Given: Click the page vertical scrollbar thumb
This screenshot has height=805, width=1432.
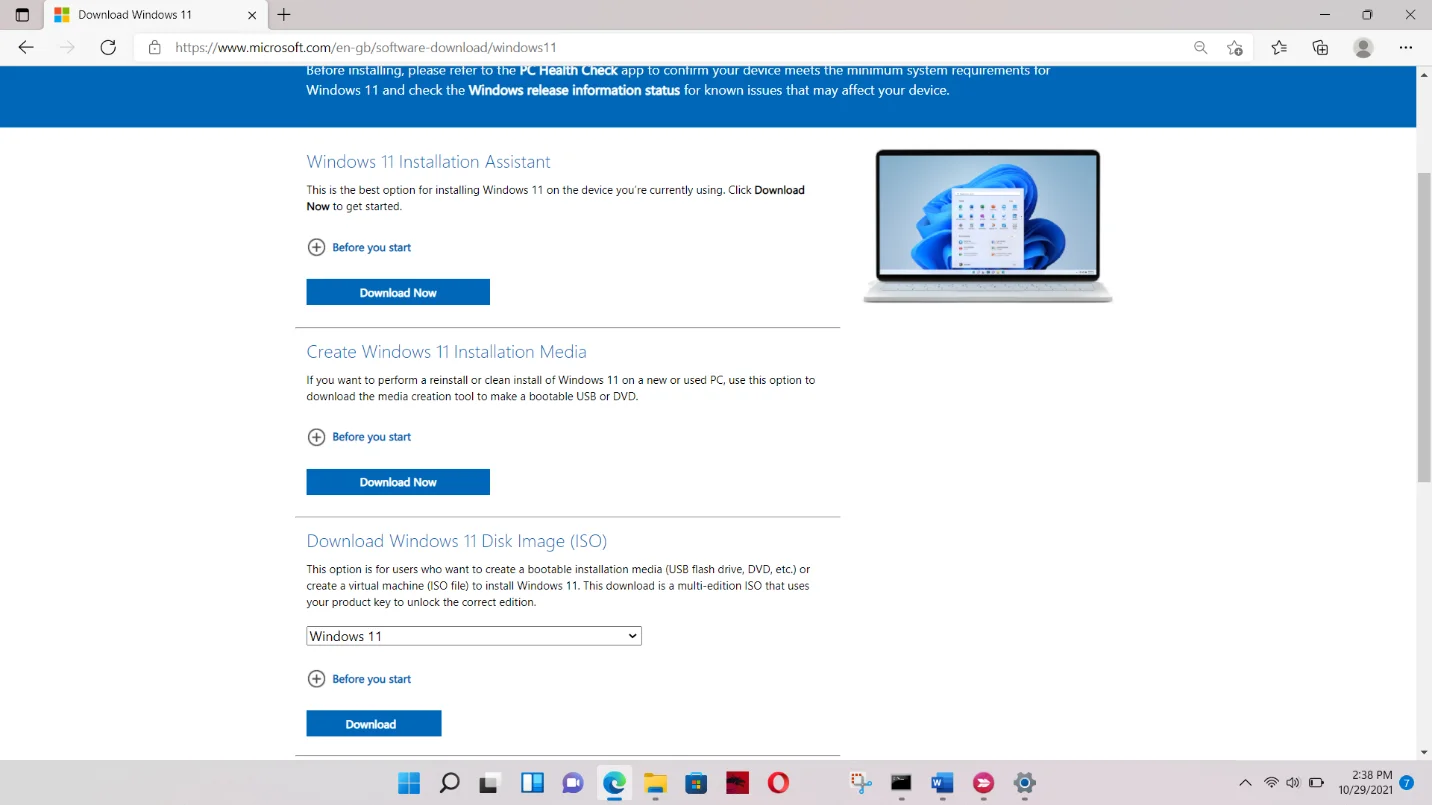Looking at the screenshot, I should 1424,325.
